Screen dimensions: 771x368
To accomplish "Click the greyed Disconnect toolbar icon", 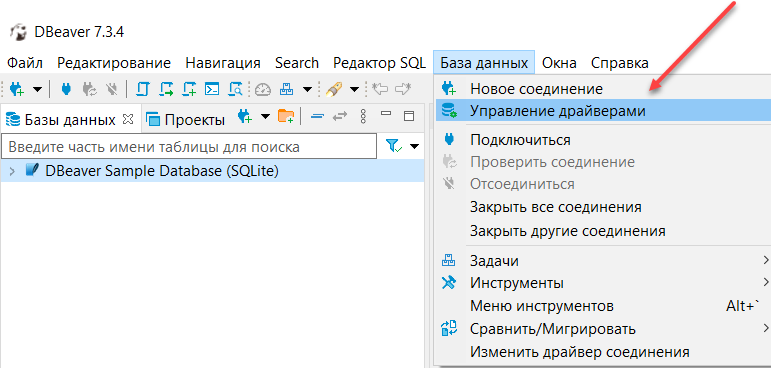I will coord(112,89).
